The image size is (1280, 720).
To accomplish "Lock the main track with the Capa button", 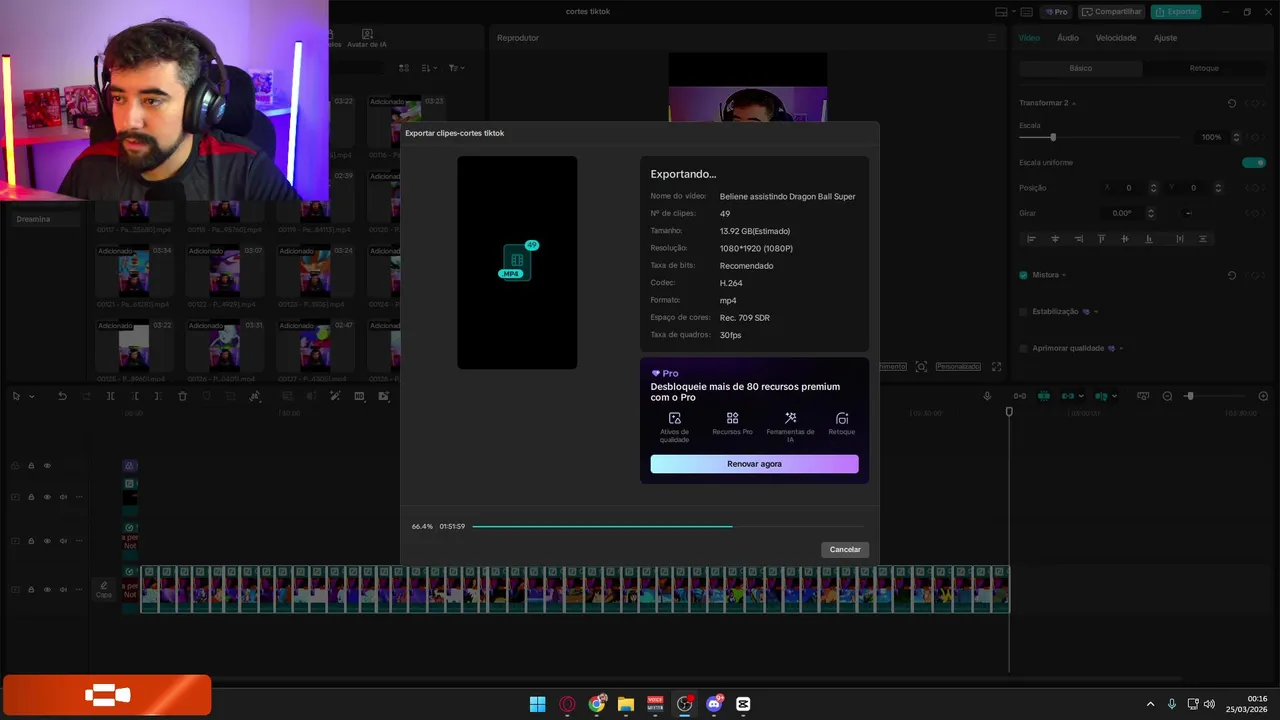I will (x=31, y=589).
